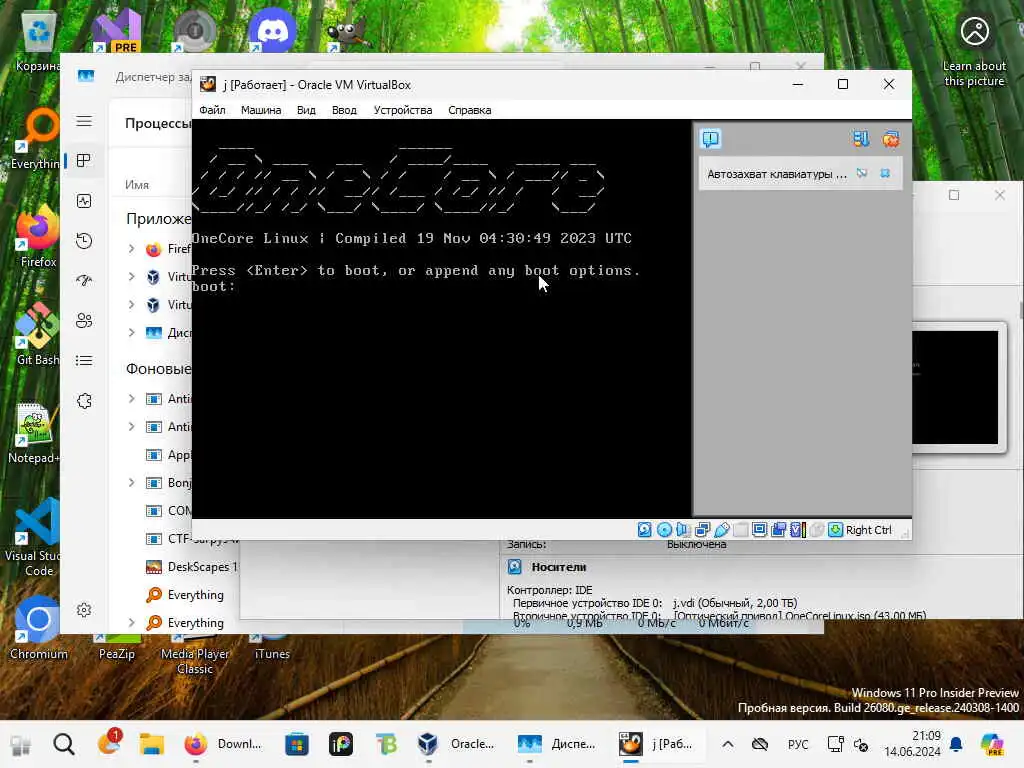Open Windows Search from the taskbar
This screenshot has width=1024, height=768.
point(63,744)
